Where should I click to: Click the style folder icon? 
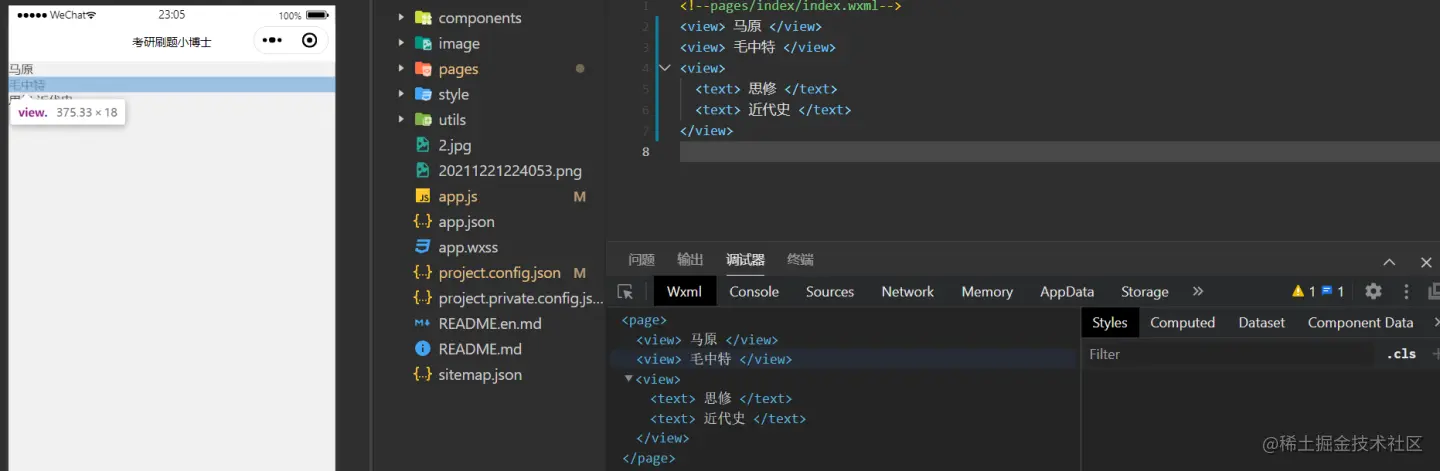pyautogui.click(x=423, y=94)
